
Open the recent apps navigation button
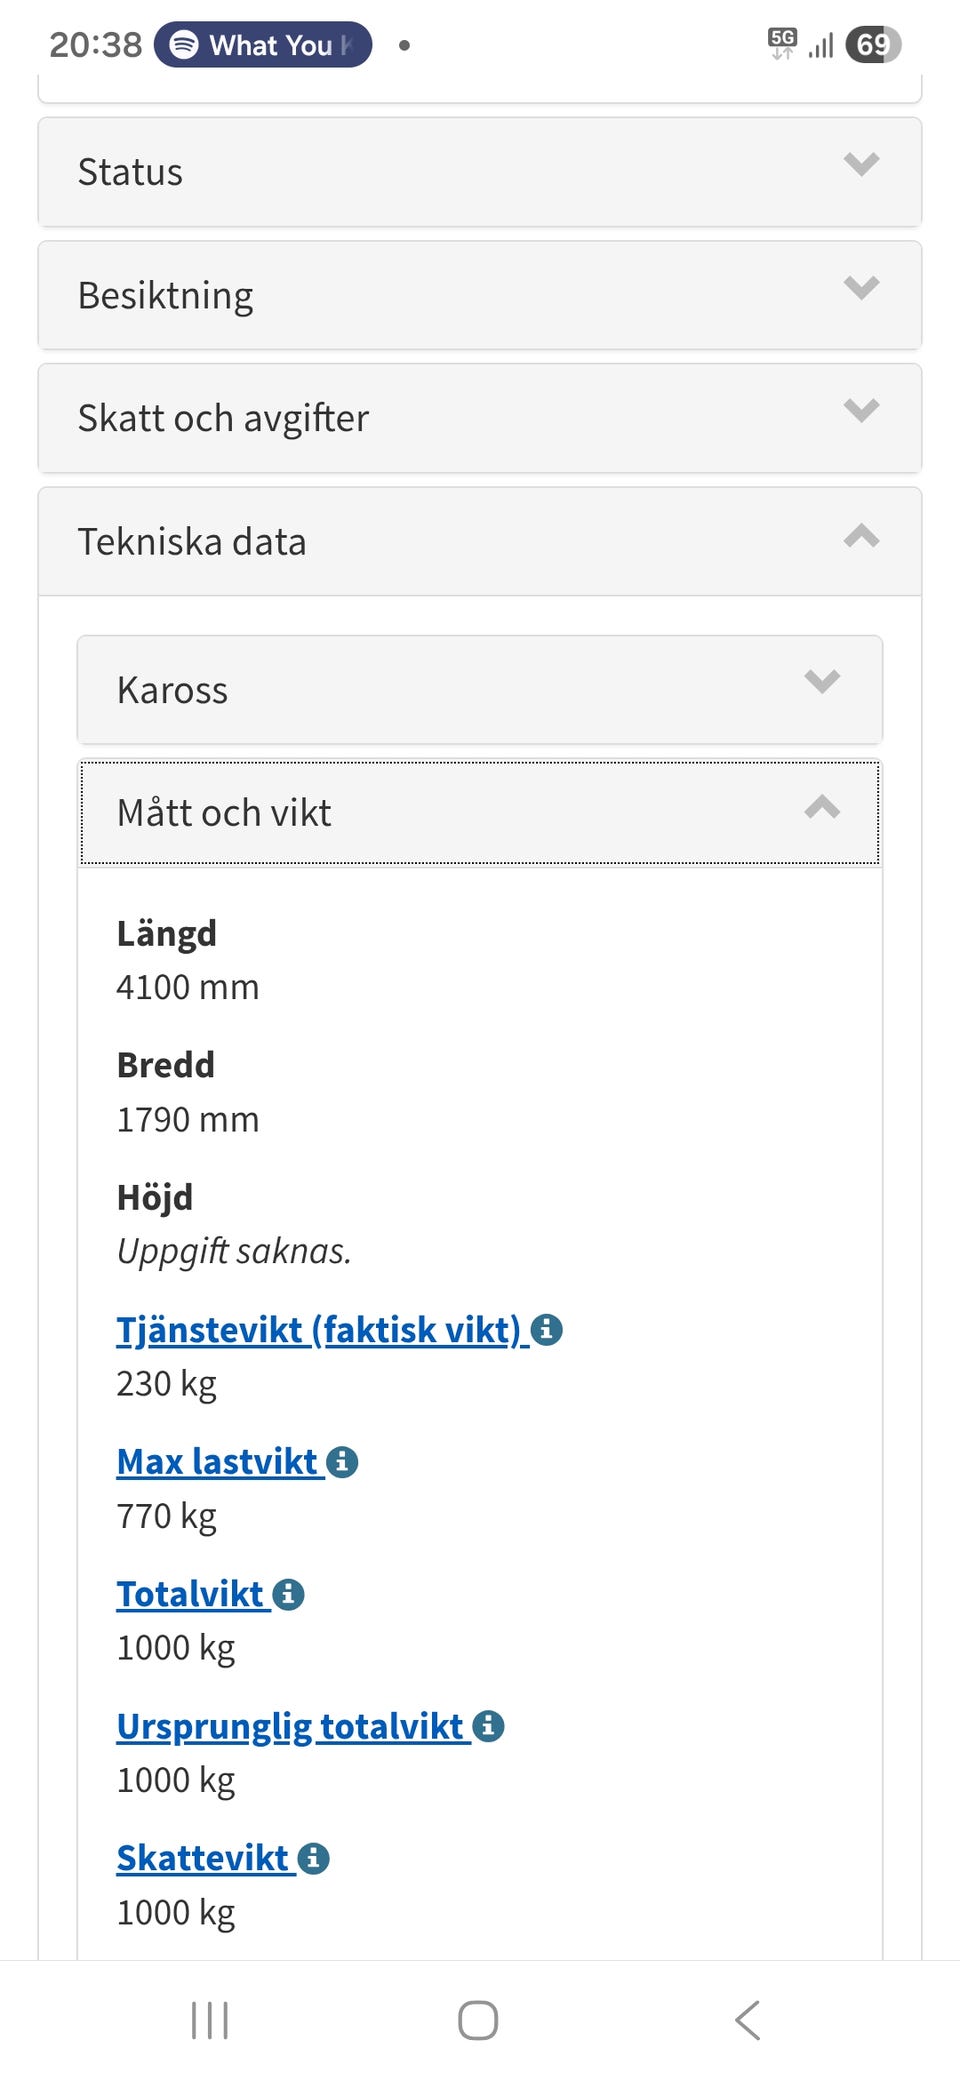210,2020
